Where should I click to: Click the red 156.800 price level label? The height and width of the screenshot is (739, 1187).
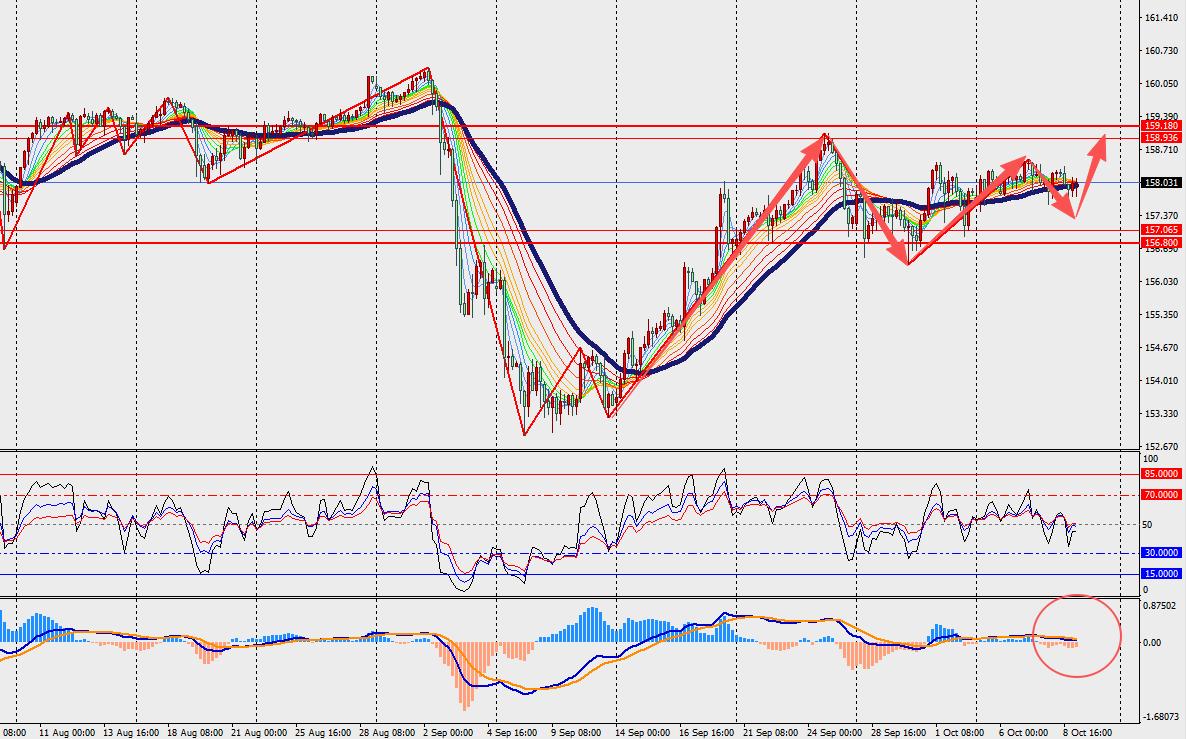point(1161,243)
